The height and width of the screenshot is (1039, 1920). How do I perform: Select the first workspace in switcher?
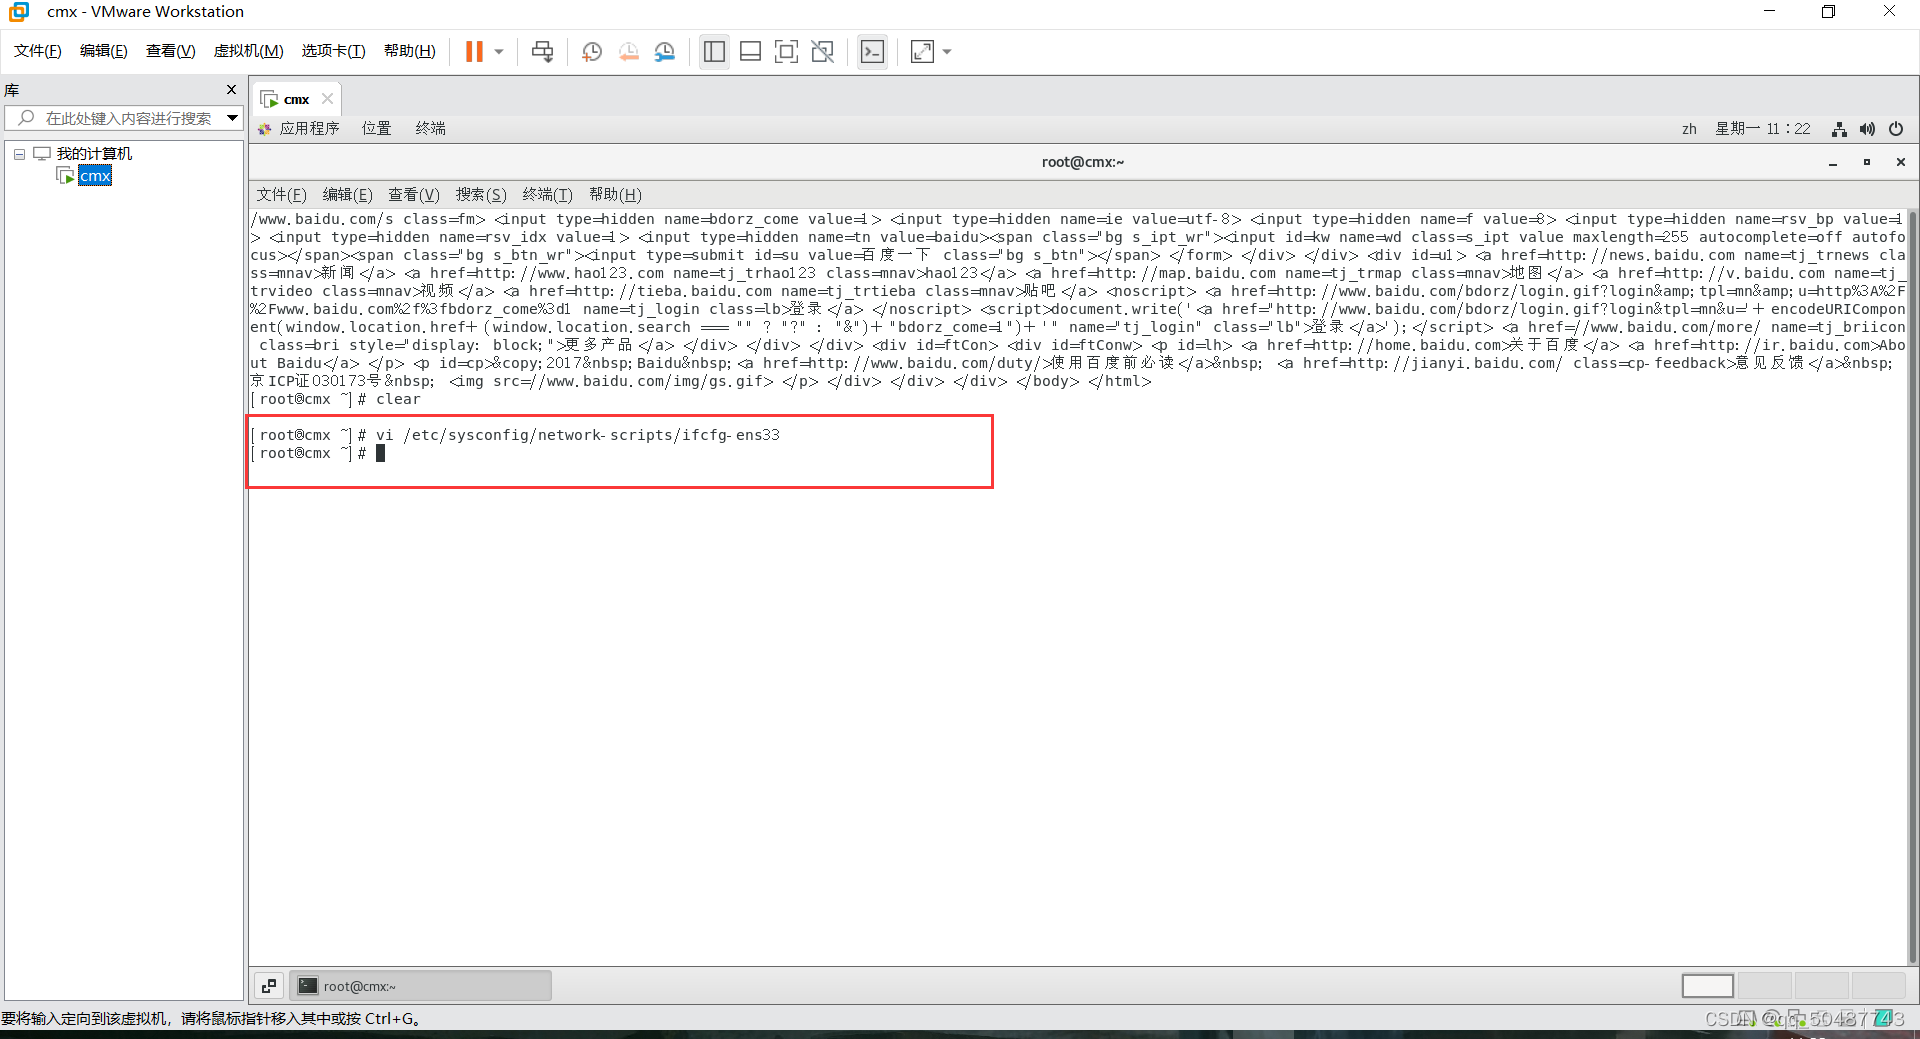pos(1708,986)
